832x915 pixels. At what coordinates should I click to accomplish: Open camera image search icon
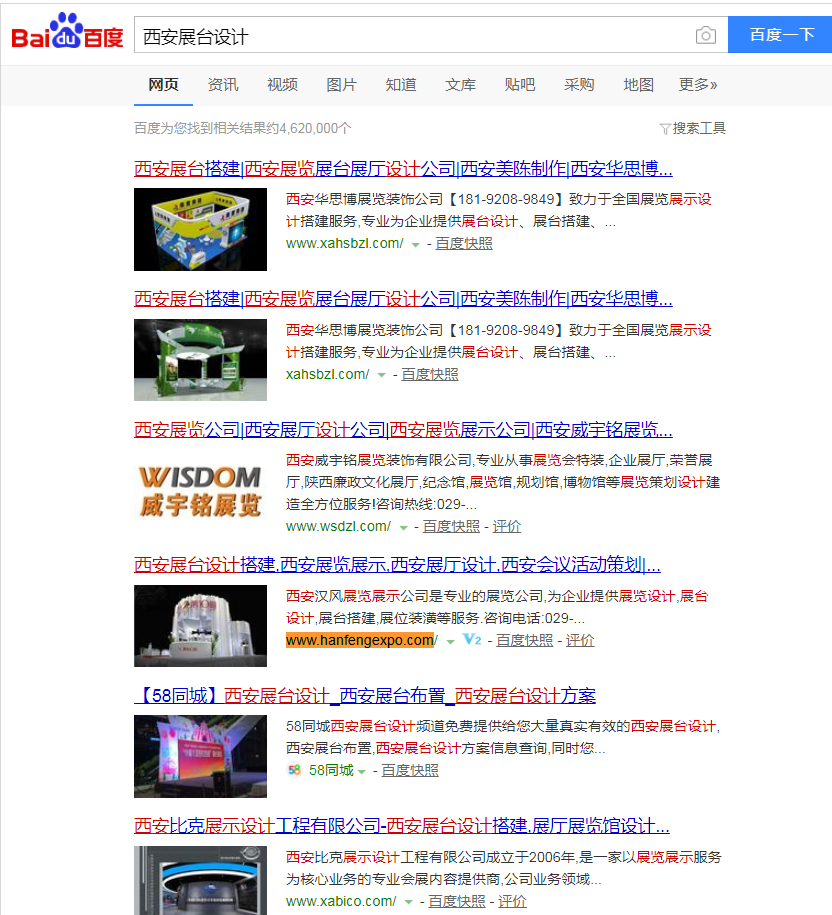pos(705,35)
